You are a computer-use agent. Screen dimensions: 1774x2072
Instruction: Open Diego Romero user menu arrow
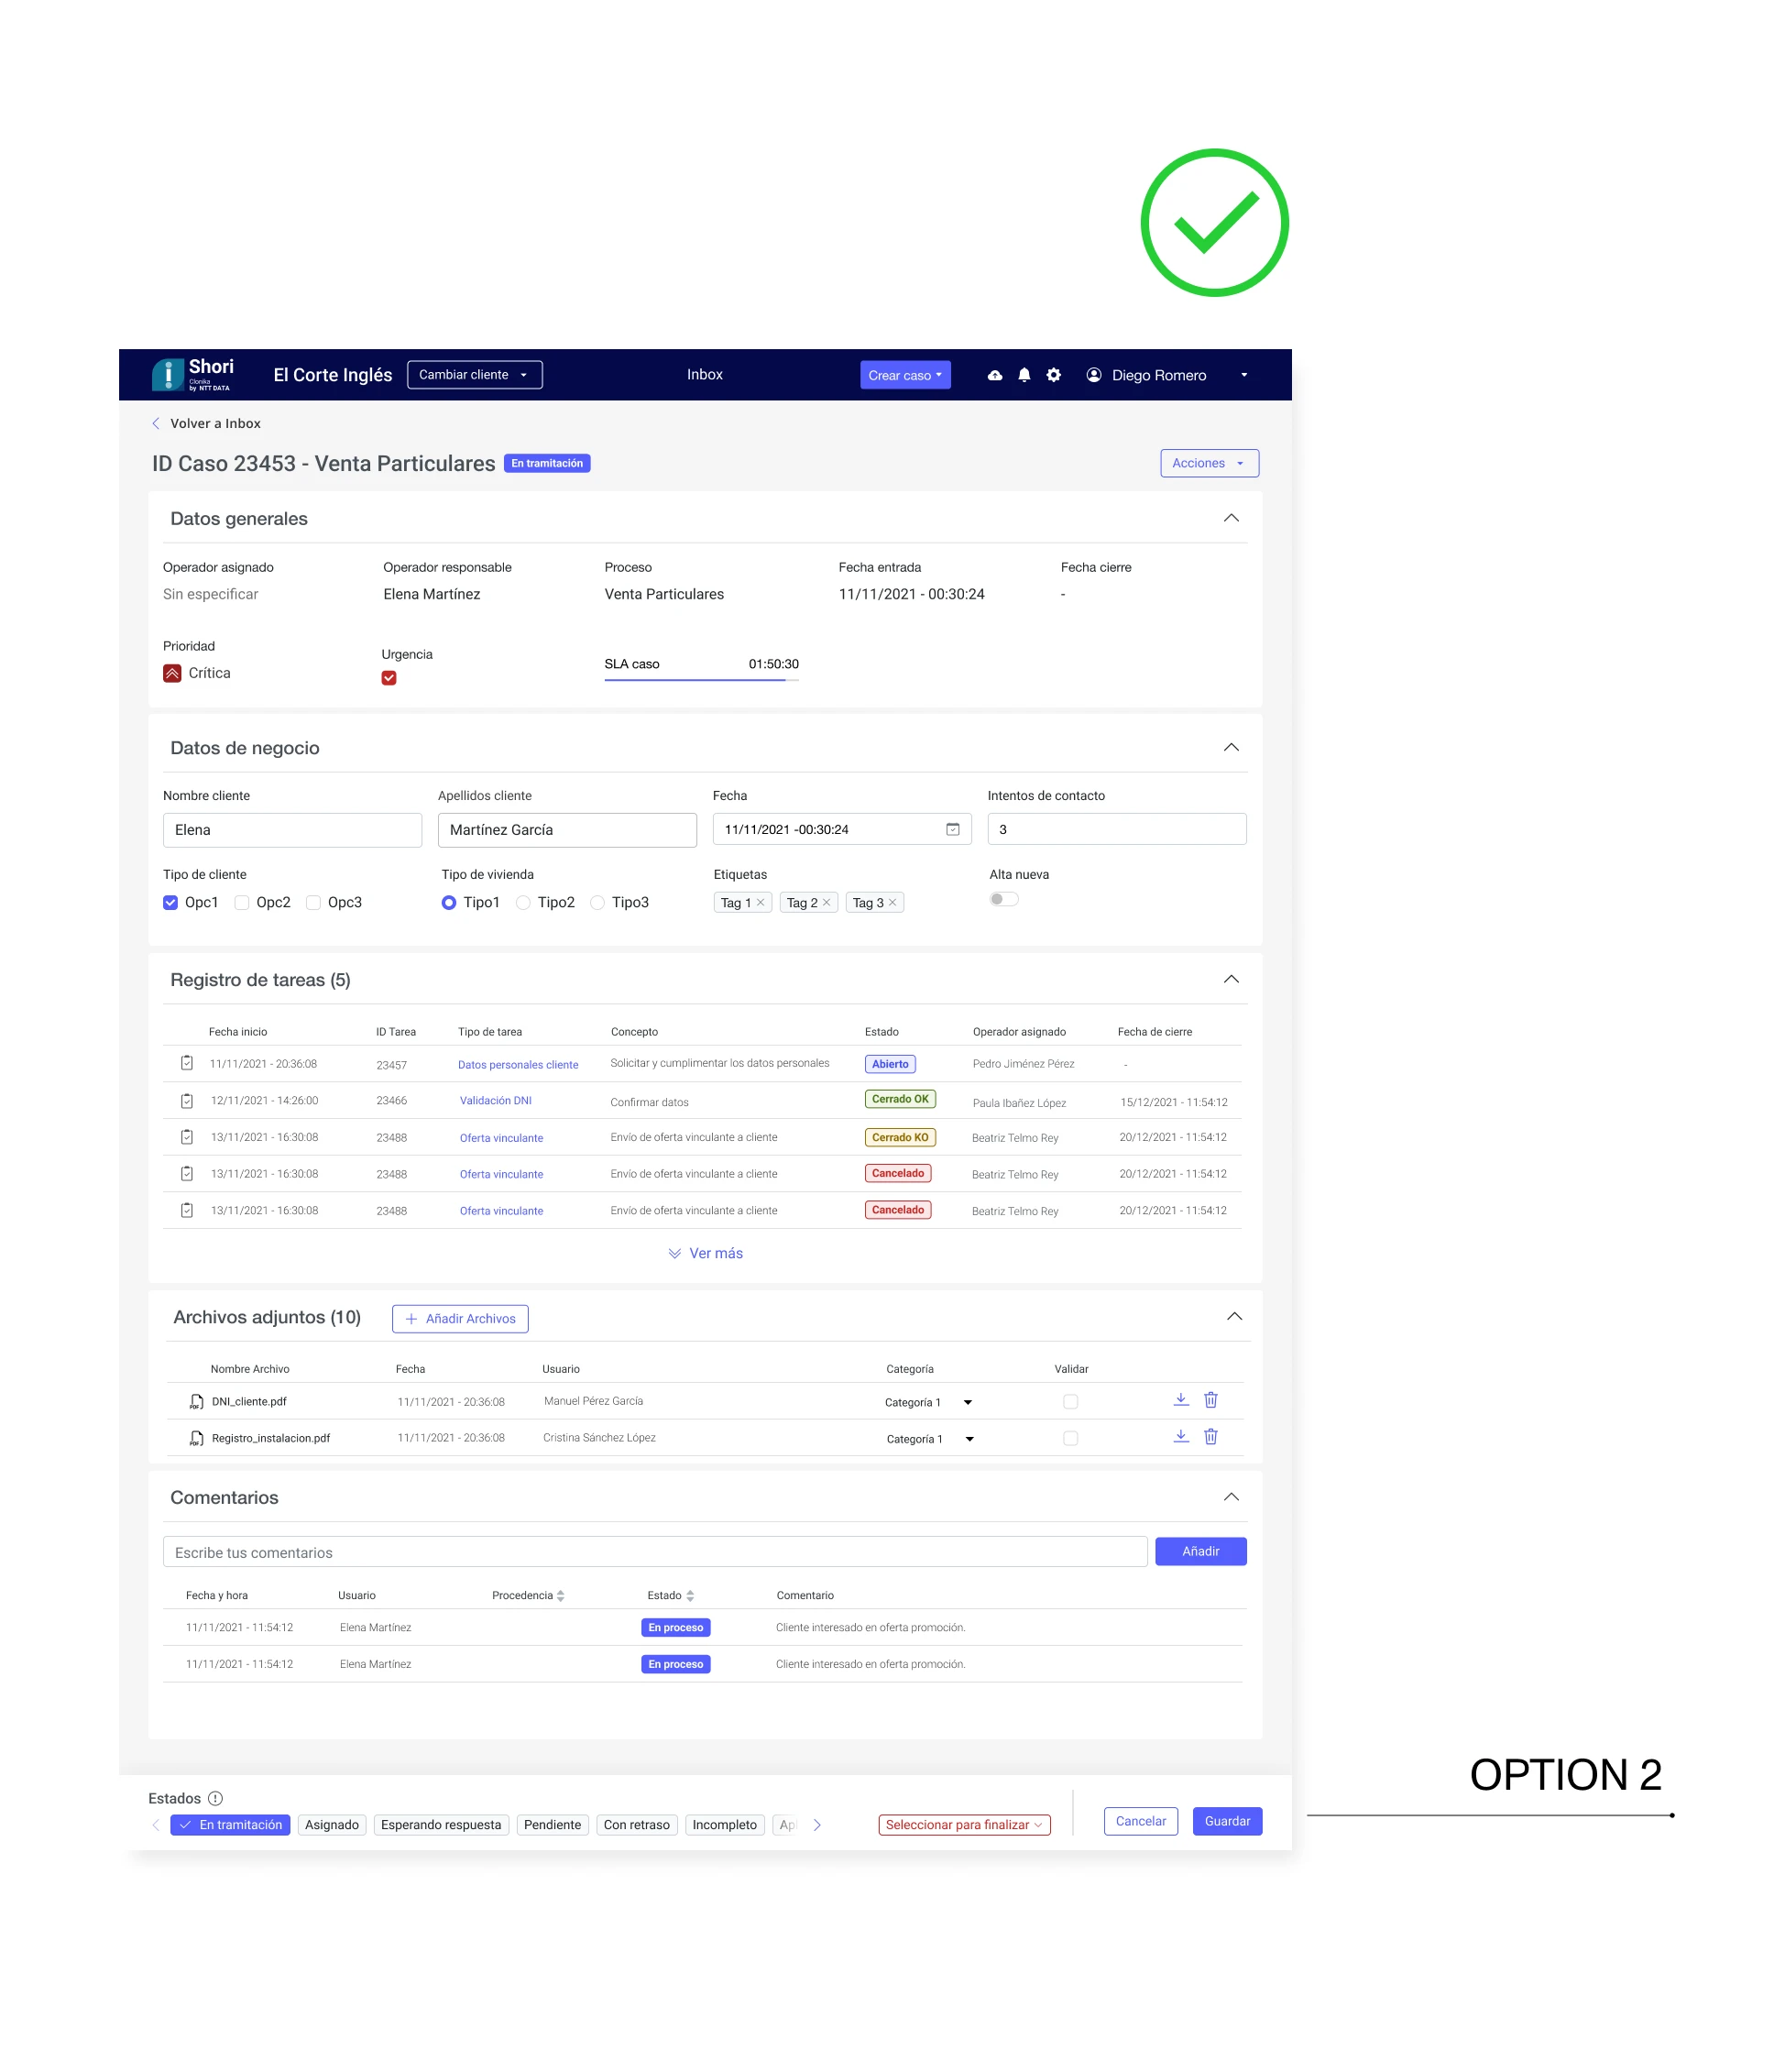pos(1244,375)
